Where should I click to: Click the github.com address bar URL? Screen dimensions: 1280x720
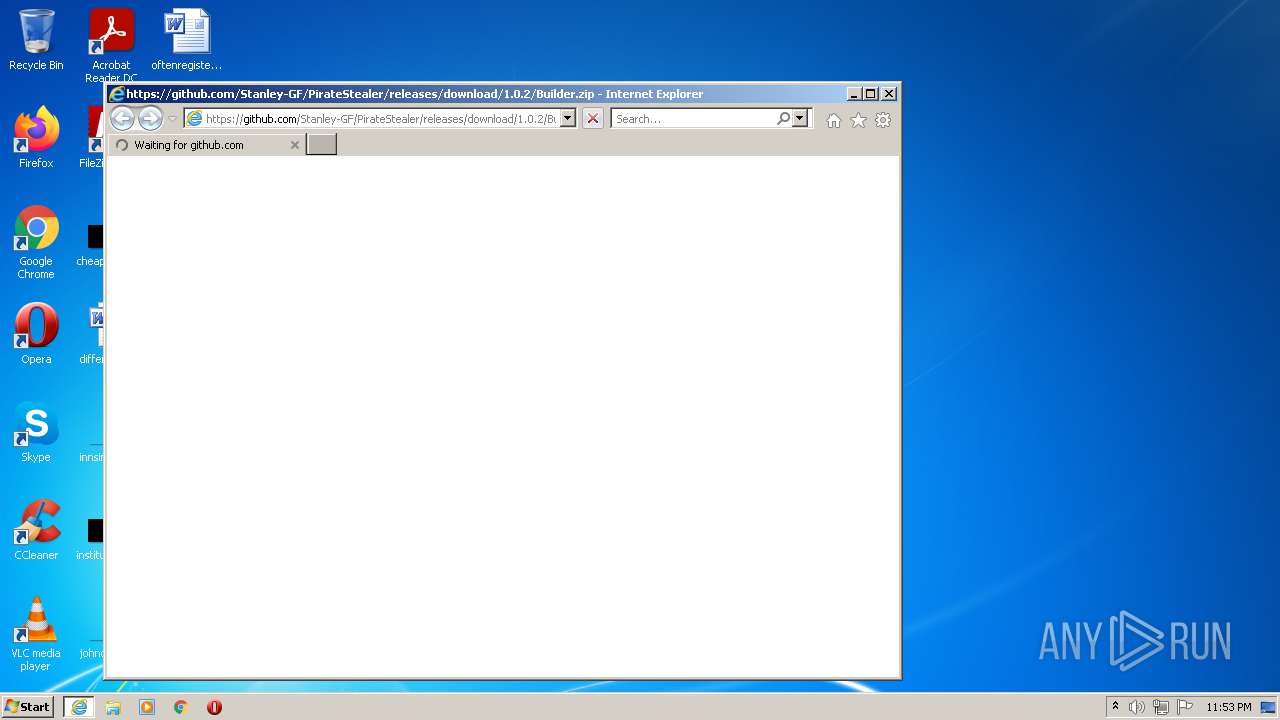click(x=380, y=118)
